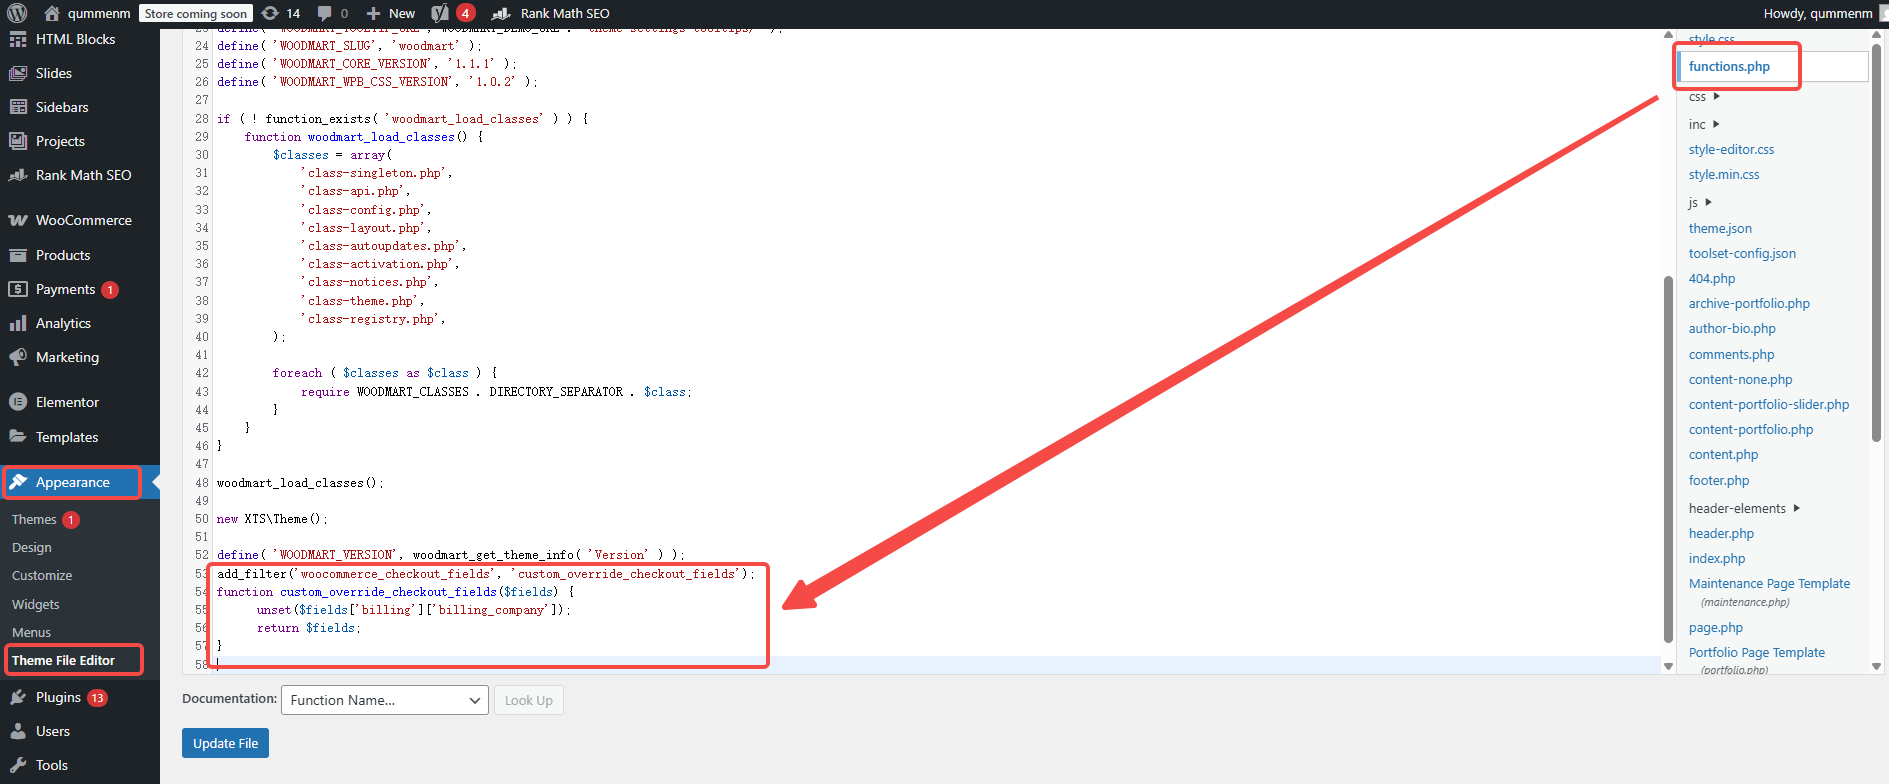1889x784 pixels.
Task: Open the Customize submenu item
Action: pos(42,576)
